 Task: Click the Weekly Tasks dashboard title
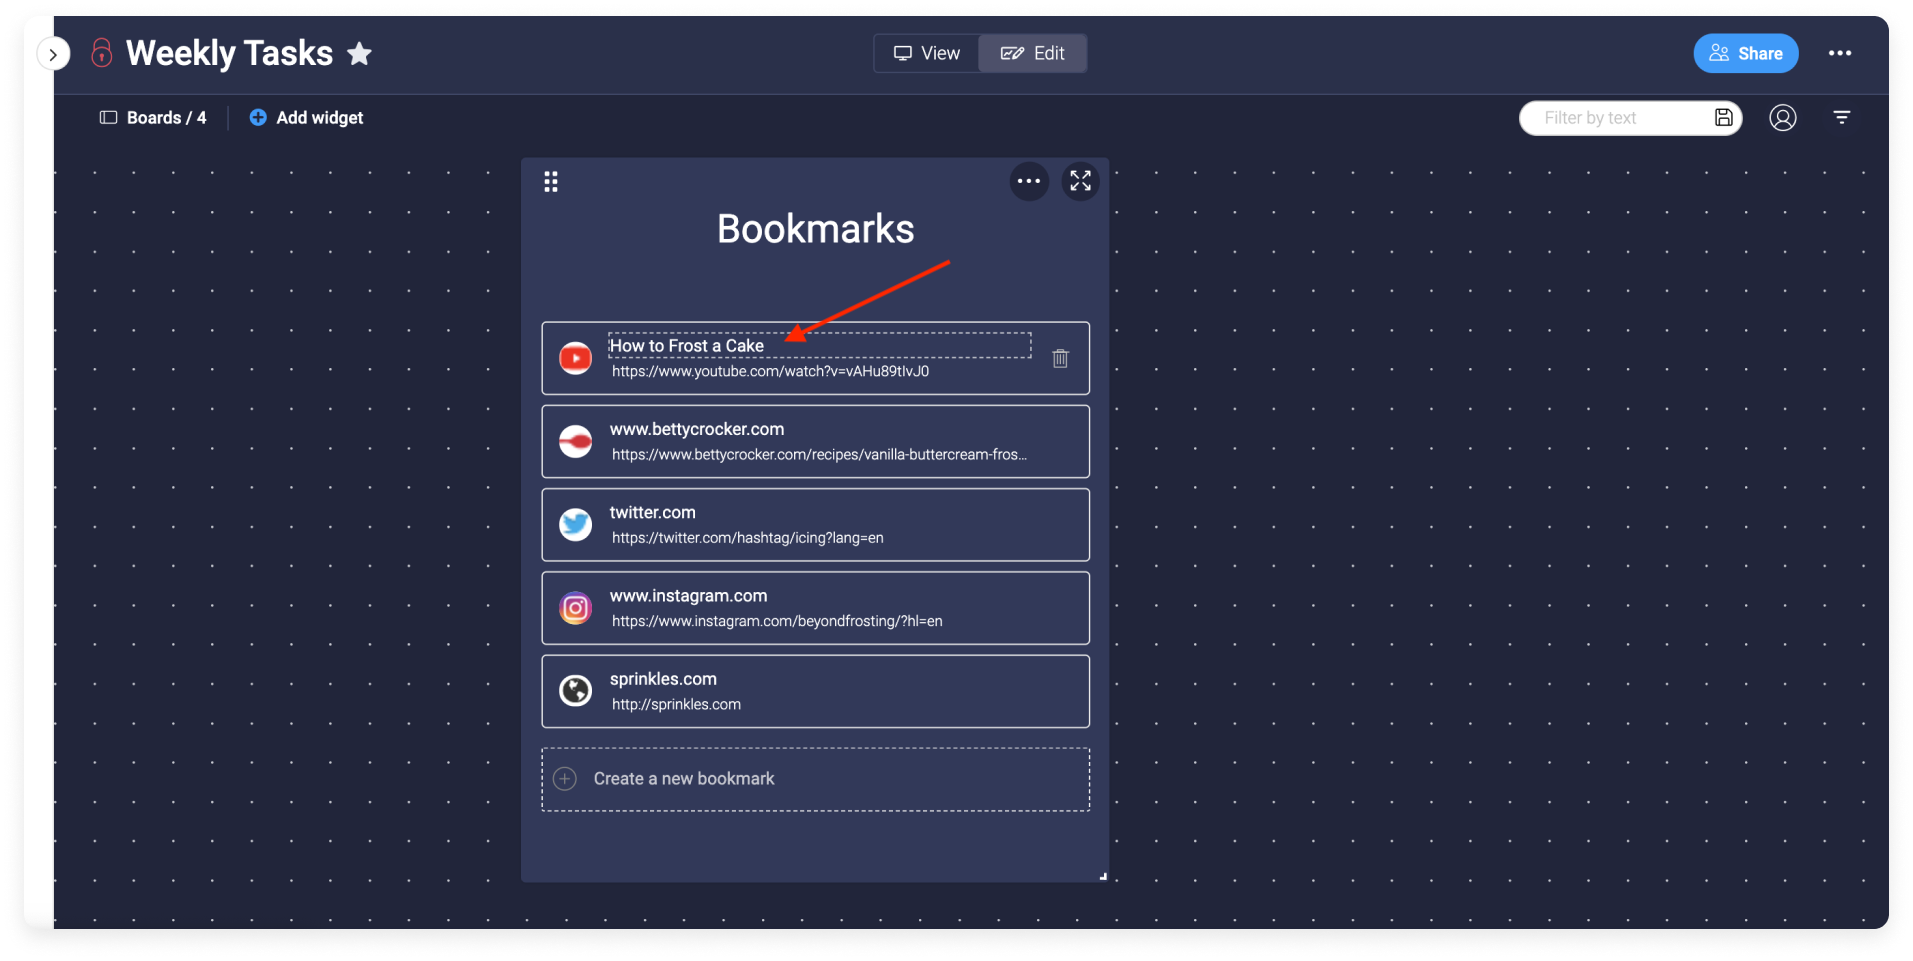click(229, 53)
